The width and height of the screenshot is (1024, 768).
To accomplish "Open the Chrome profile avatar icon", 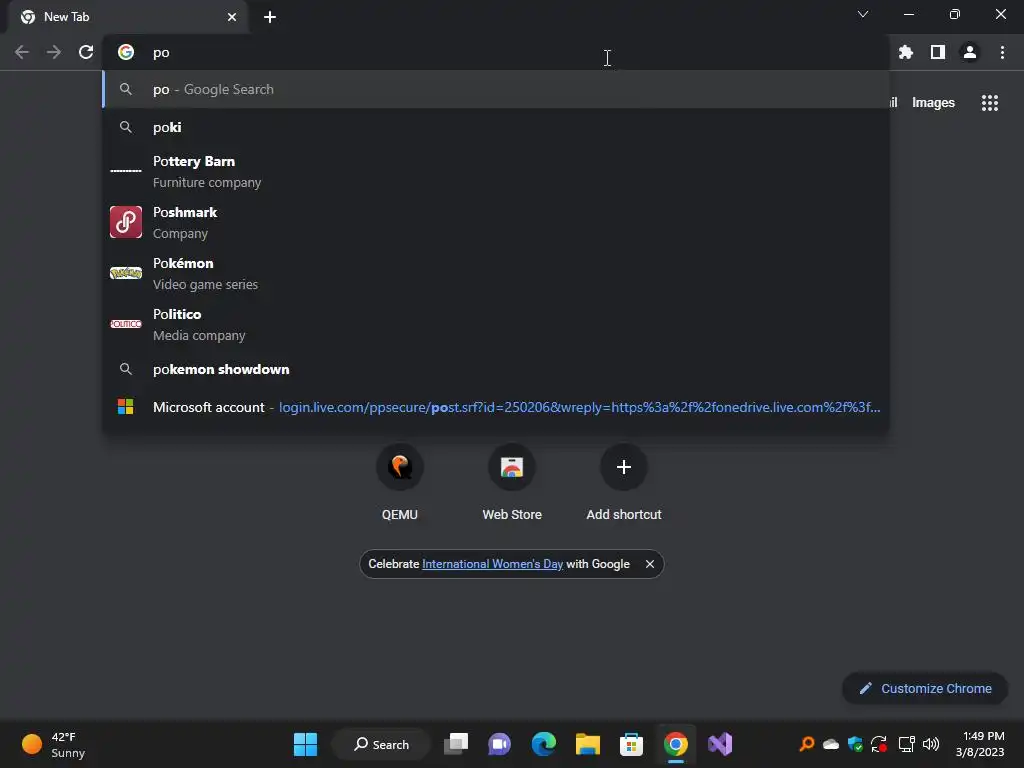I will [x=970, y=52].
